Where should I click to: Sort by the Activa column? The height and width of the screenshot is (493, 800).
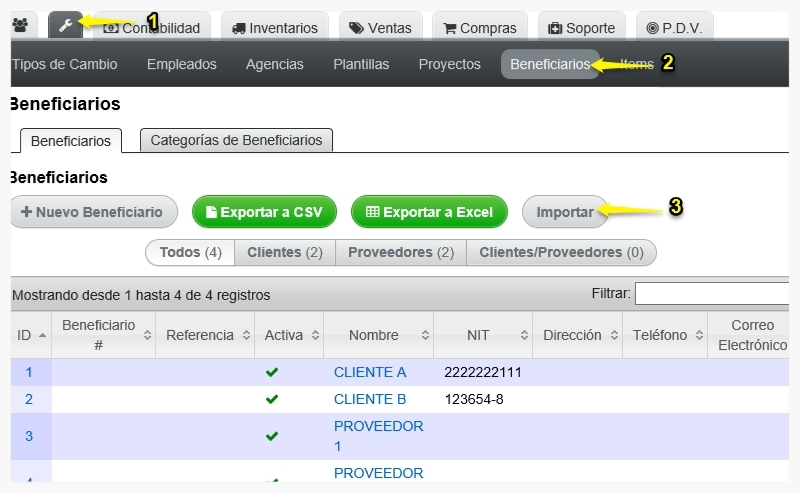click(289, 335)
